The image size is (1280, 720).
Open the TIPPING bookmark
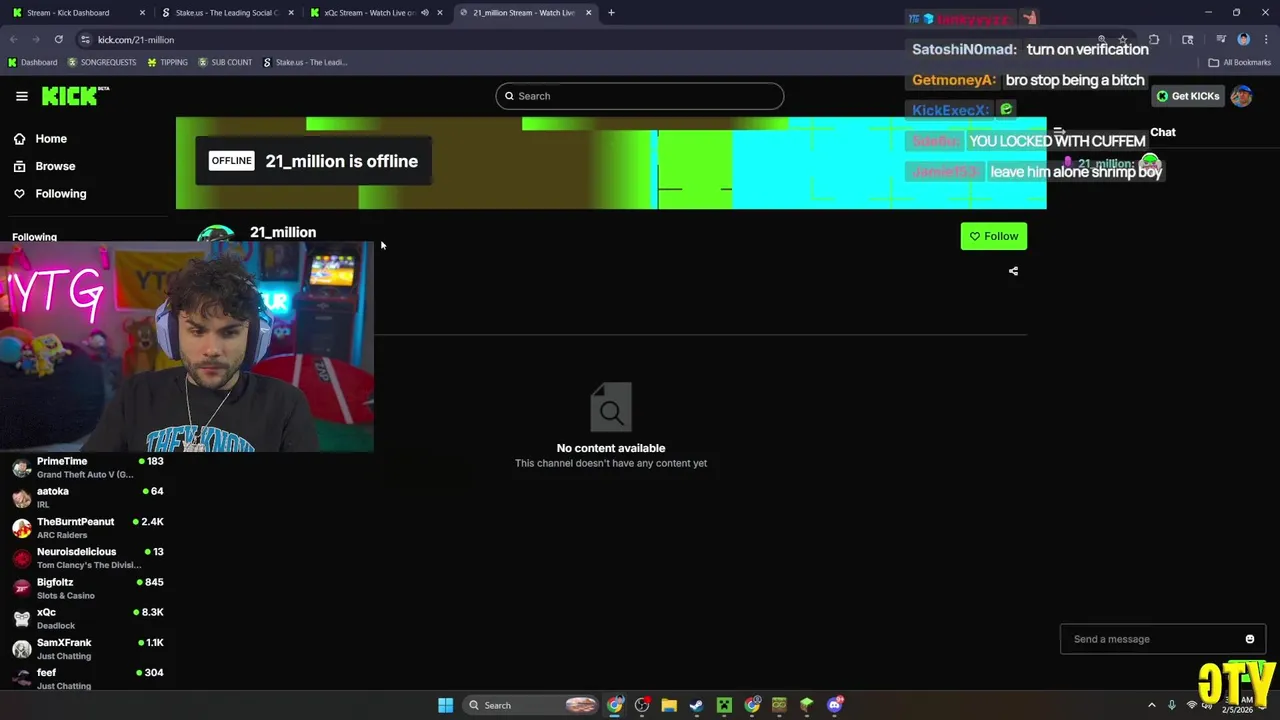[167, 62]
